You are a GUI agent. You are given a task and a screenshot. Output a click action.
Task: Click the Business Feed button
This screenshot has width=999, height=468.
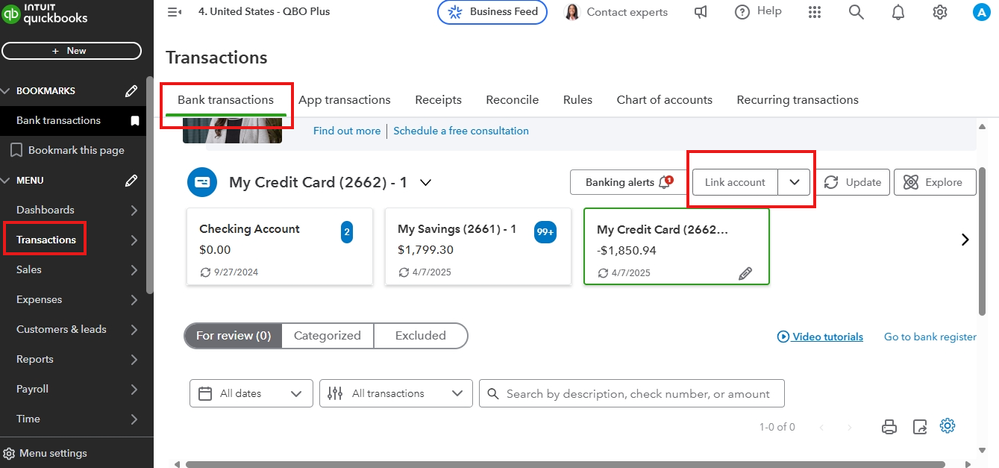tap(492, 12)
